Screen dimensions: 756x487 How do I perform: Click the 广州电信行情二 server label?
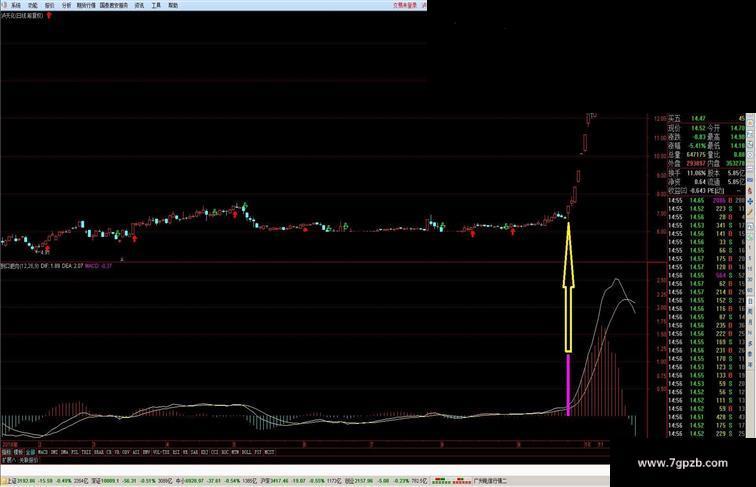coord(490,481)
